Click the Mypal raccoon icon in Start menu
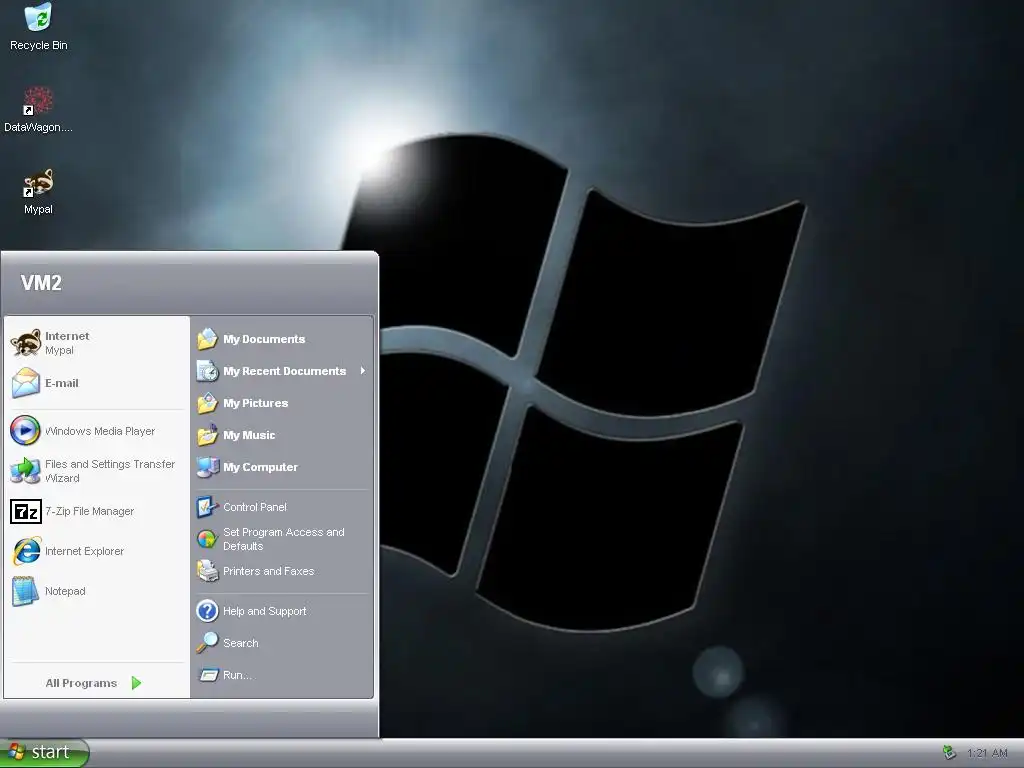 (25, 342)
